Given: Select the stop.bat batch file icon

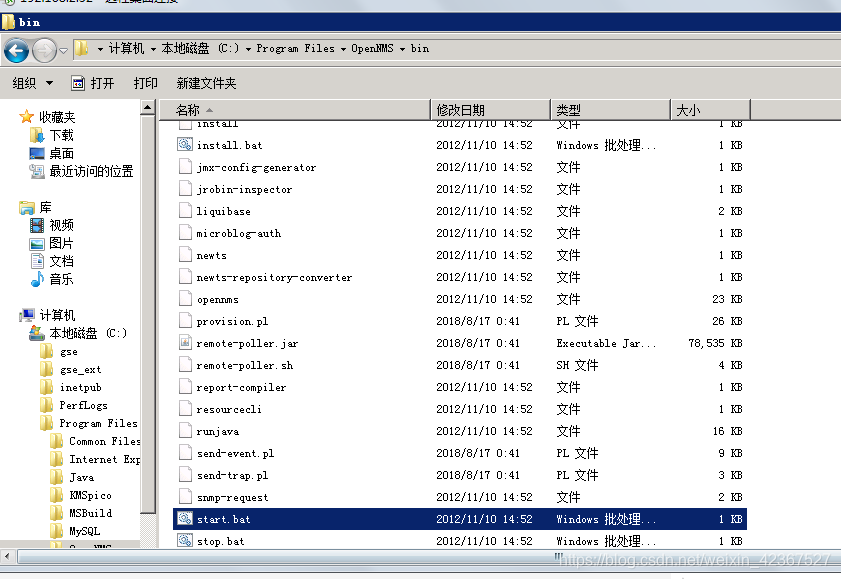Looking at the screenshot, I should (185, 540).
